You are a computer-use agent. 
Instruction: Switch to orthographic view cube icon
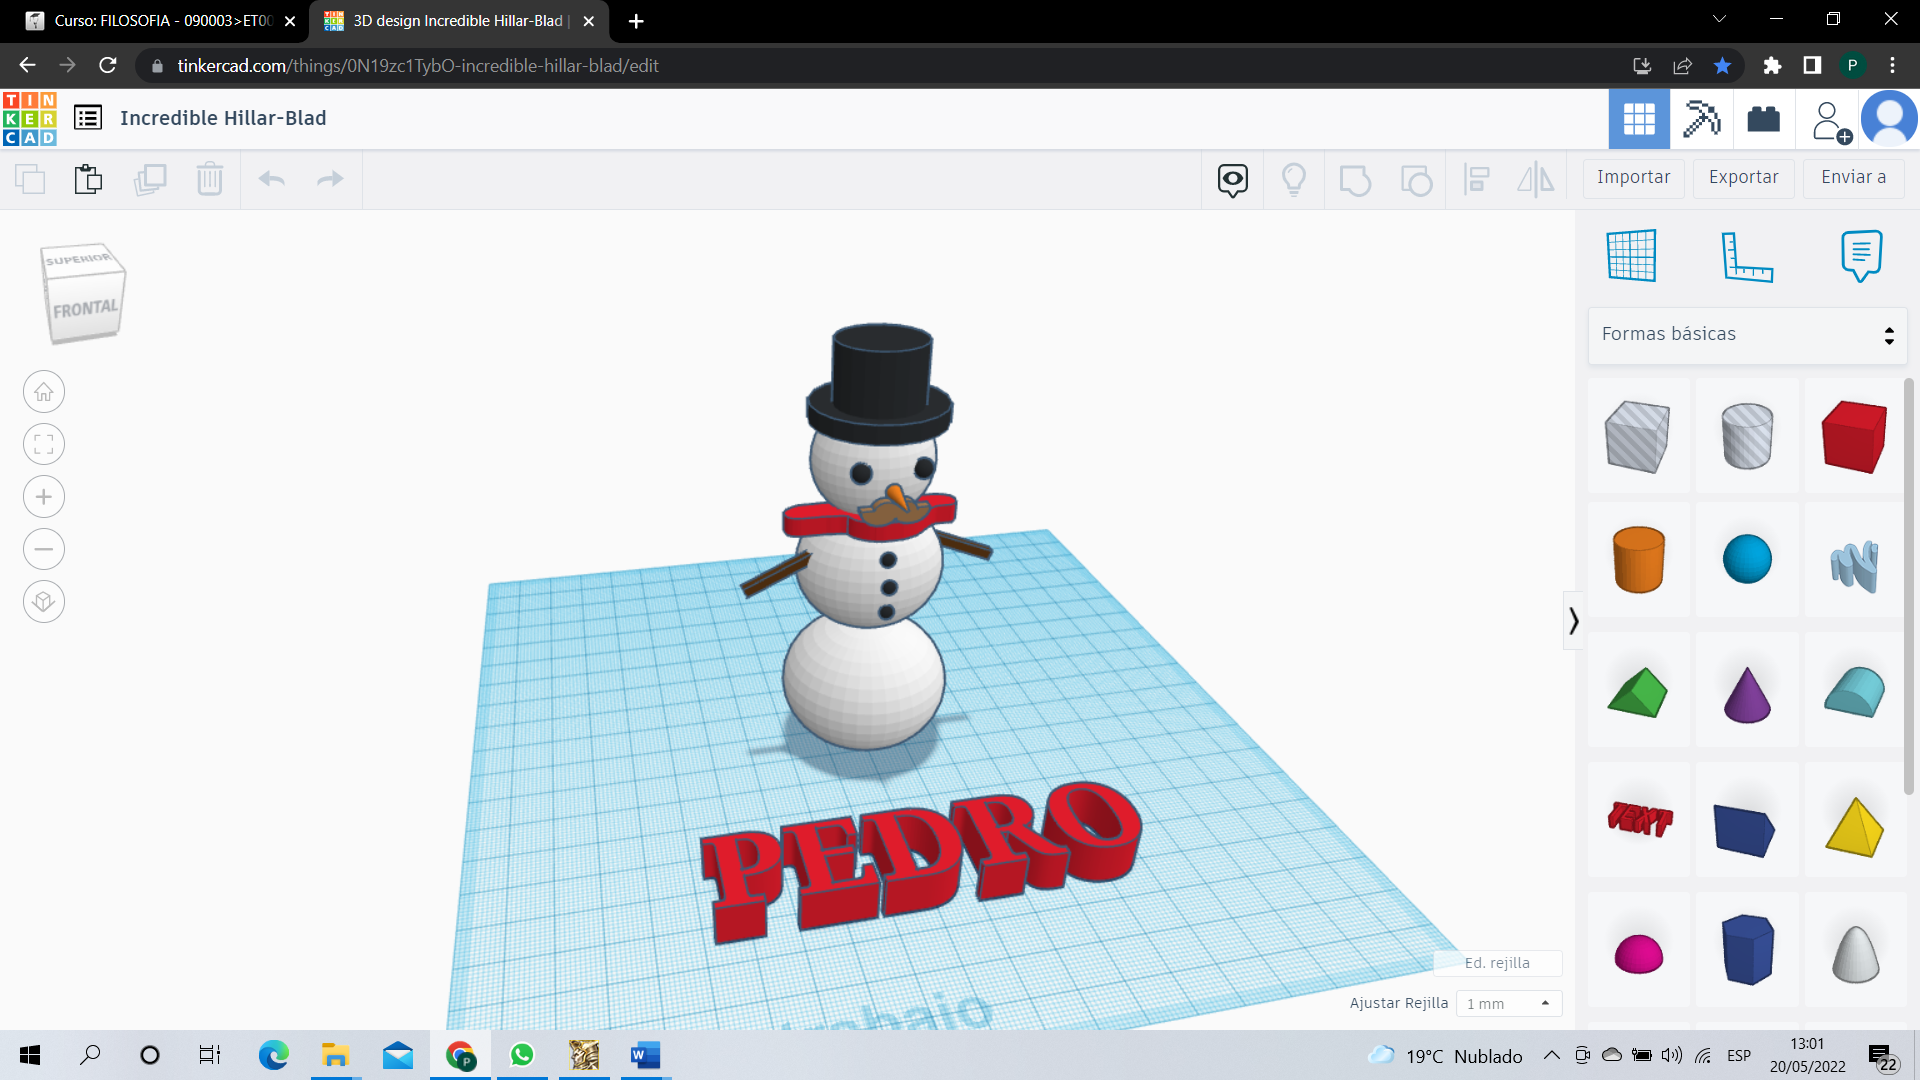coord(44,602)
